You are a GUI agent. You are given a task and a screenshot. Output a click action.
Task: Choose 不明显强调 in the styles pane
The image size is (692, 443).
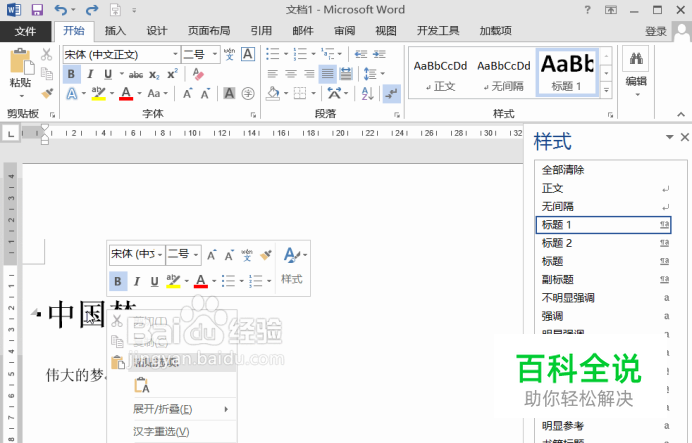603,298
